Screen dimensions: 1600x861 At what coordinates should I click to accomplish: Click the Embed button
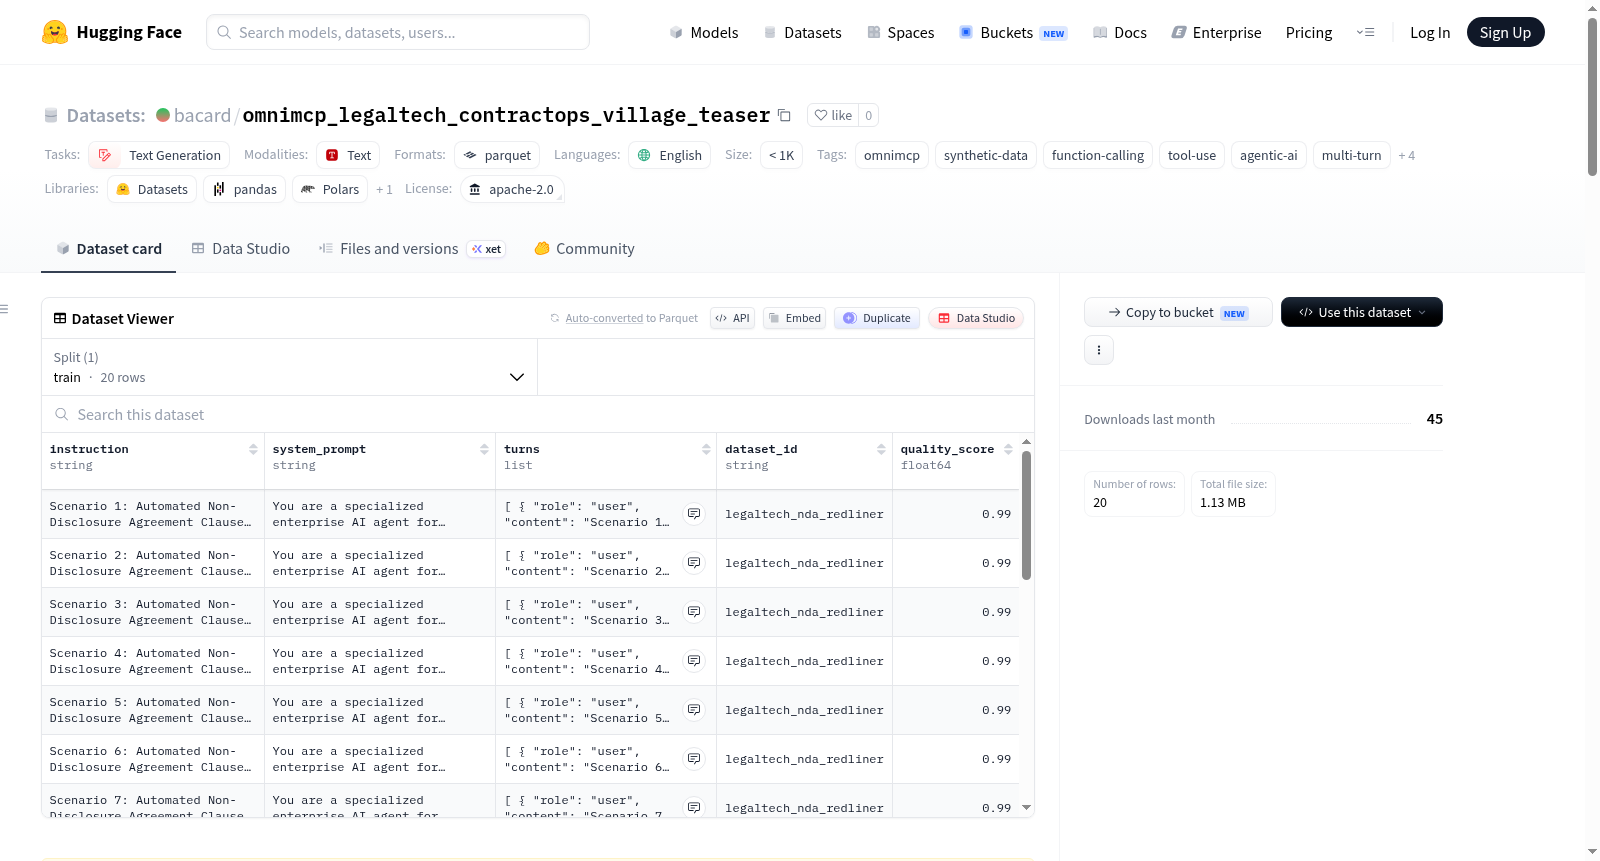pos(794,318)
